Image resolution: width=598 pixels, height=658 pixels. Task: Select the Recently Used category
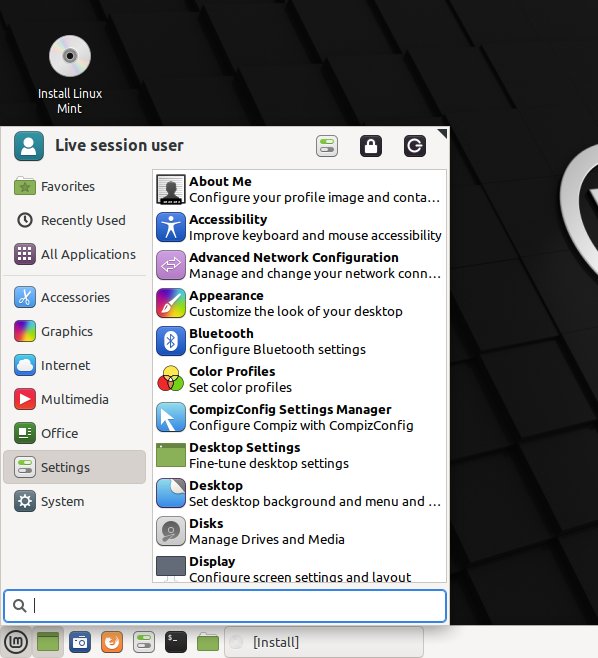(75, 220)
